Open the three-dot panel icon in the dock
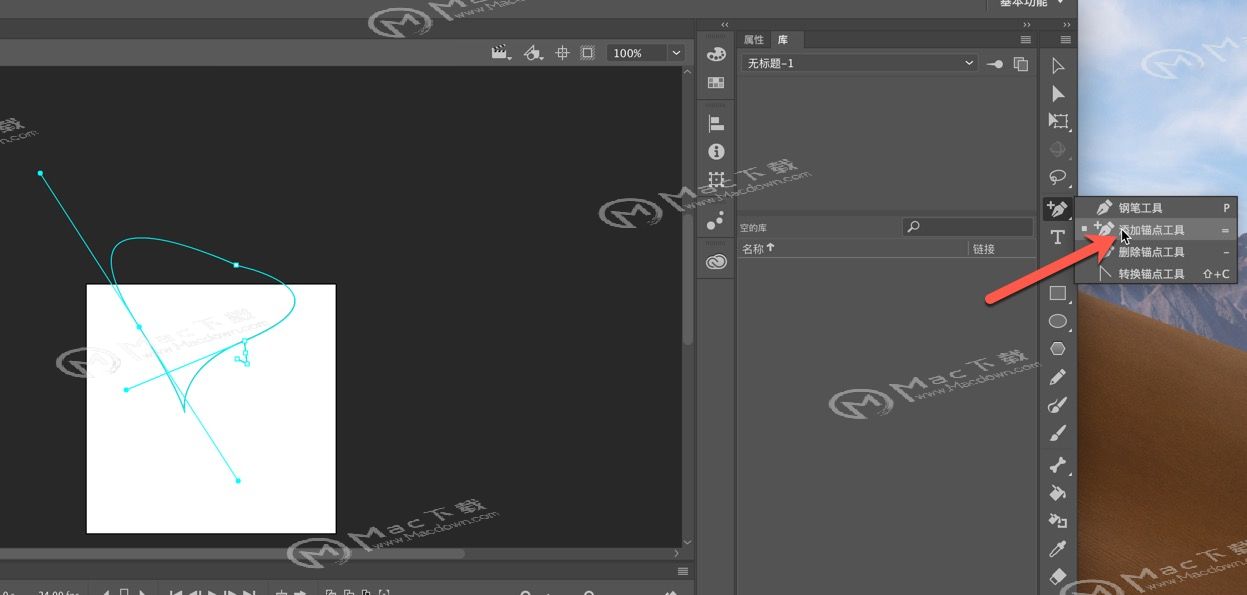Image resolution: width=1247 pixels, height=595 pixels. pyautogui.click(x=716, y=222)
